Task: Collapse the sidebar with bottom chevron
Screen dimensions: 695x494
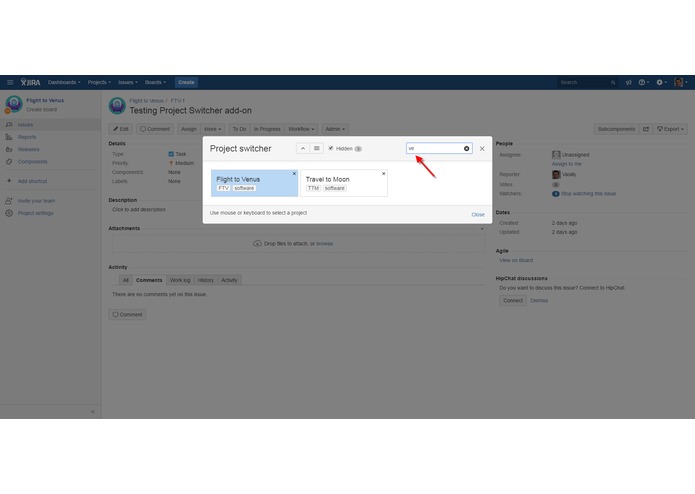Action: pyautogui.click(x=93, y=412)
